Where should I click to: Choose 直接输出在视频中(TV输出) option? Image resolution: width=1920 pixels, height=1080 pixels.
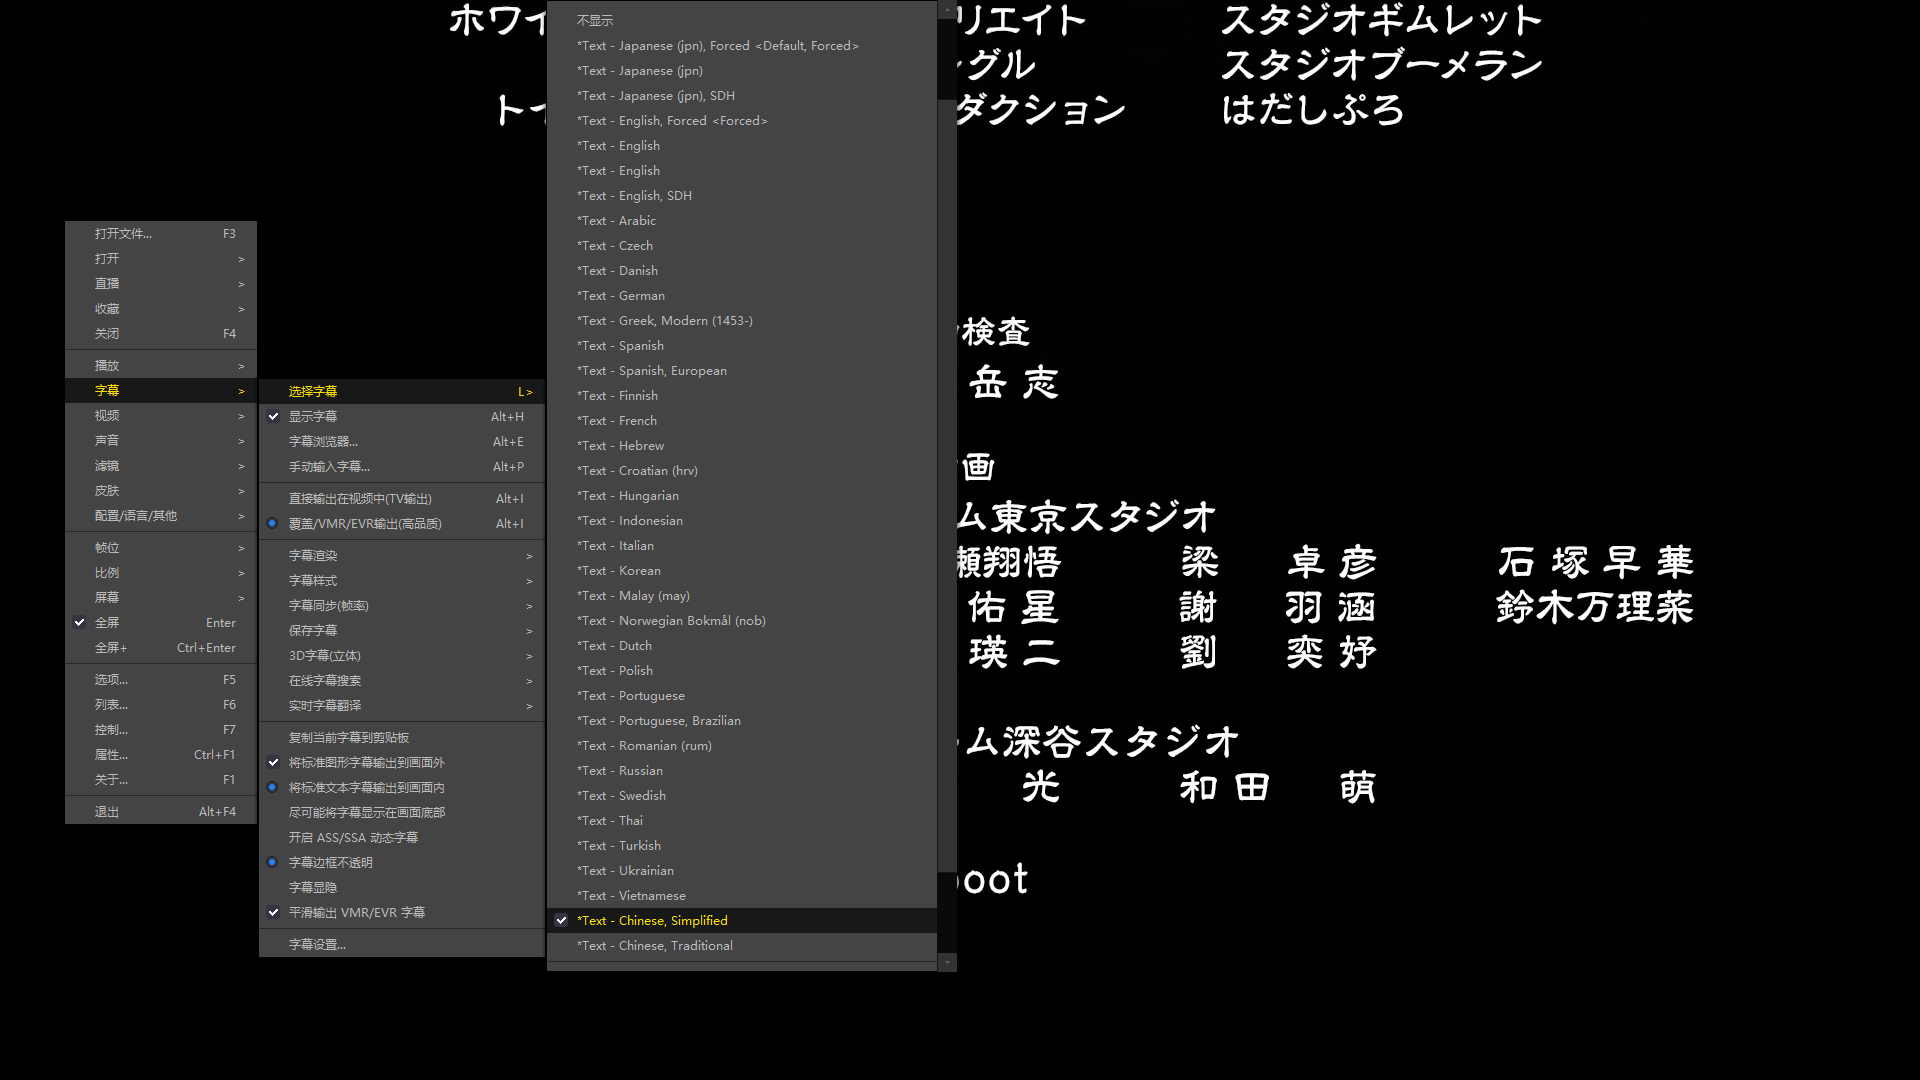pos(401,498)
